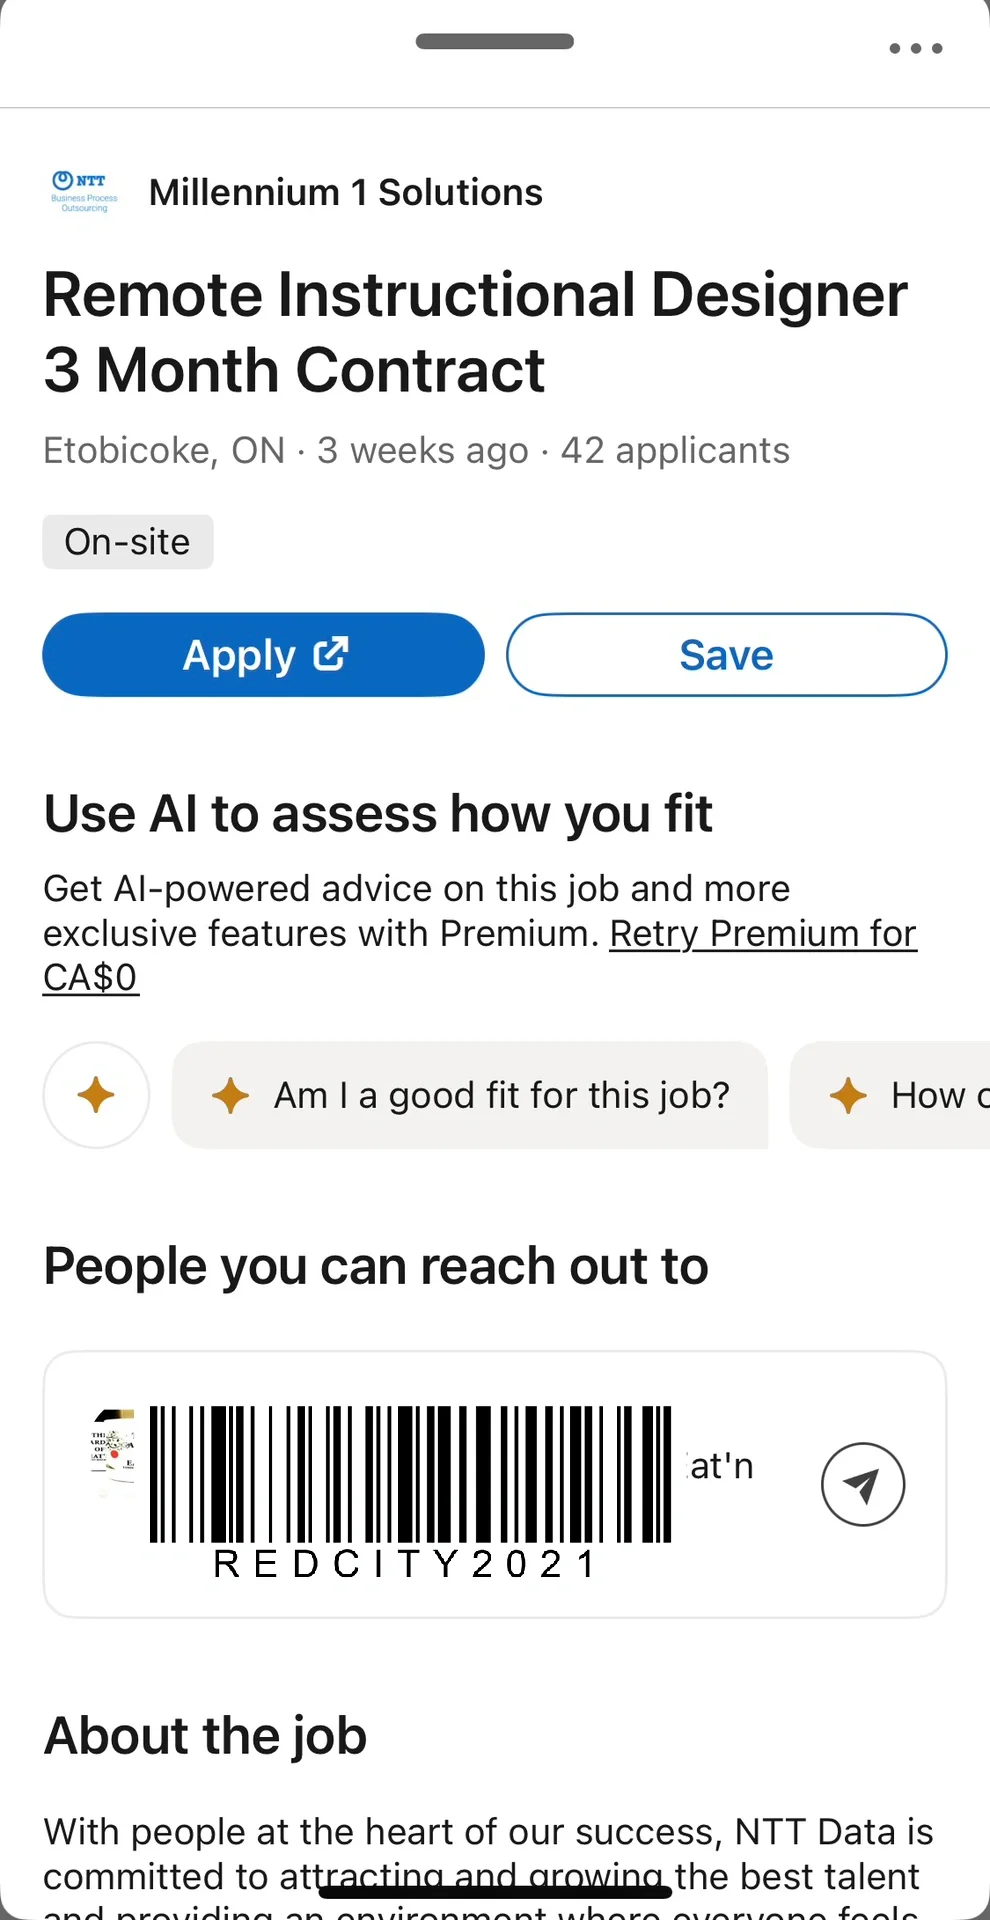
Task: Apply to the Instructional Designer job
Action: 263,655
